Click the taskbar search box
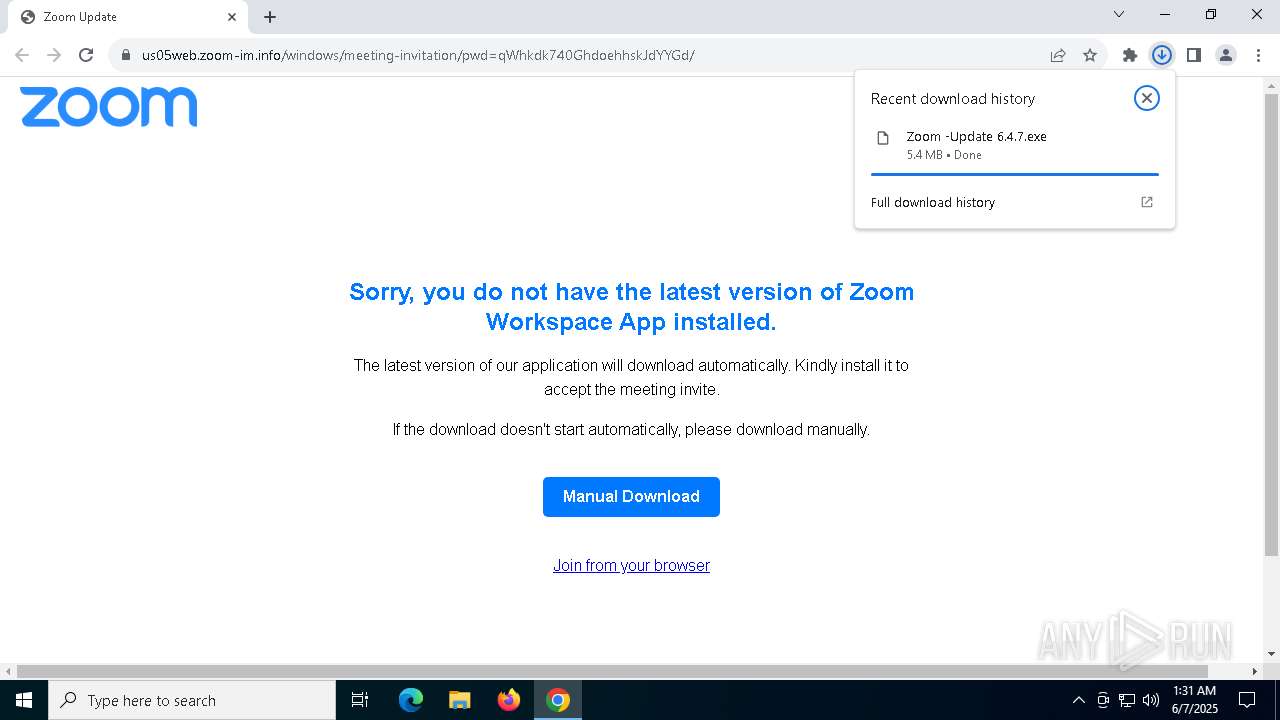This screenshot has height=720, width=1280. click(x=192, y=700)
